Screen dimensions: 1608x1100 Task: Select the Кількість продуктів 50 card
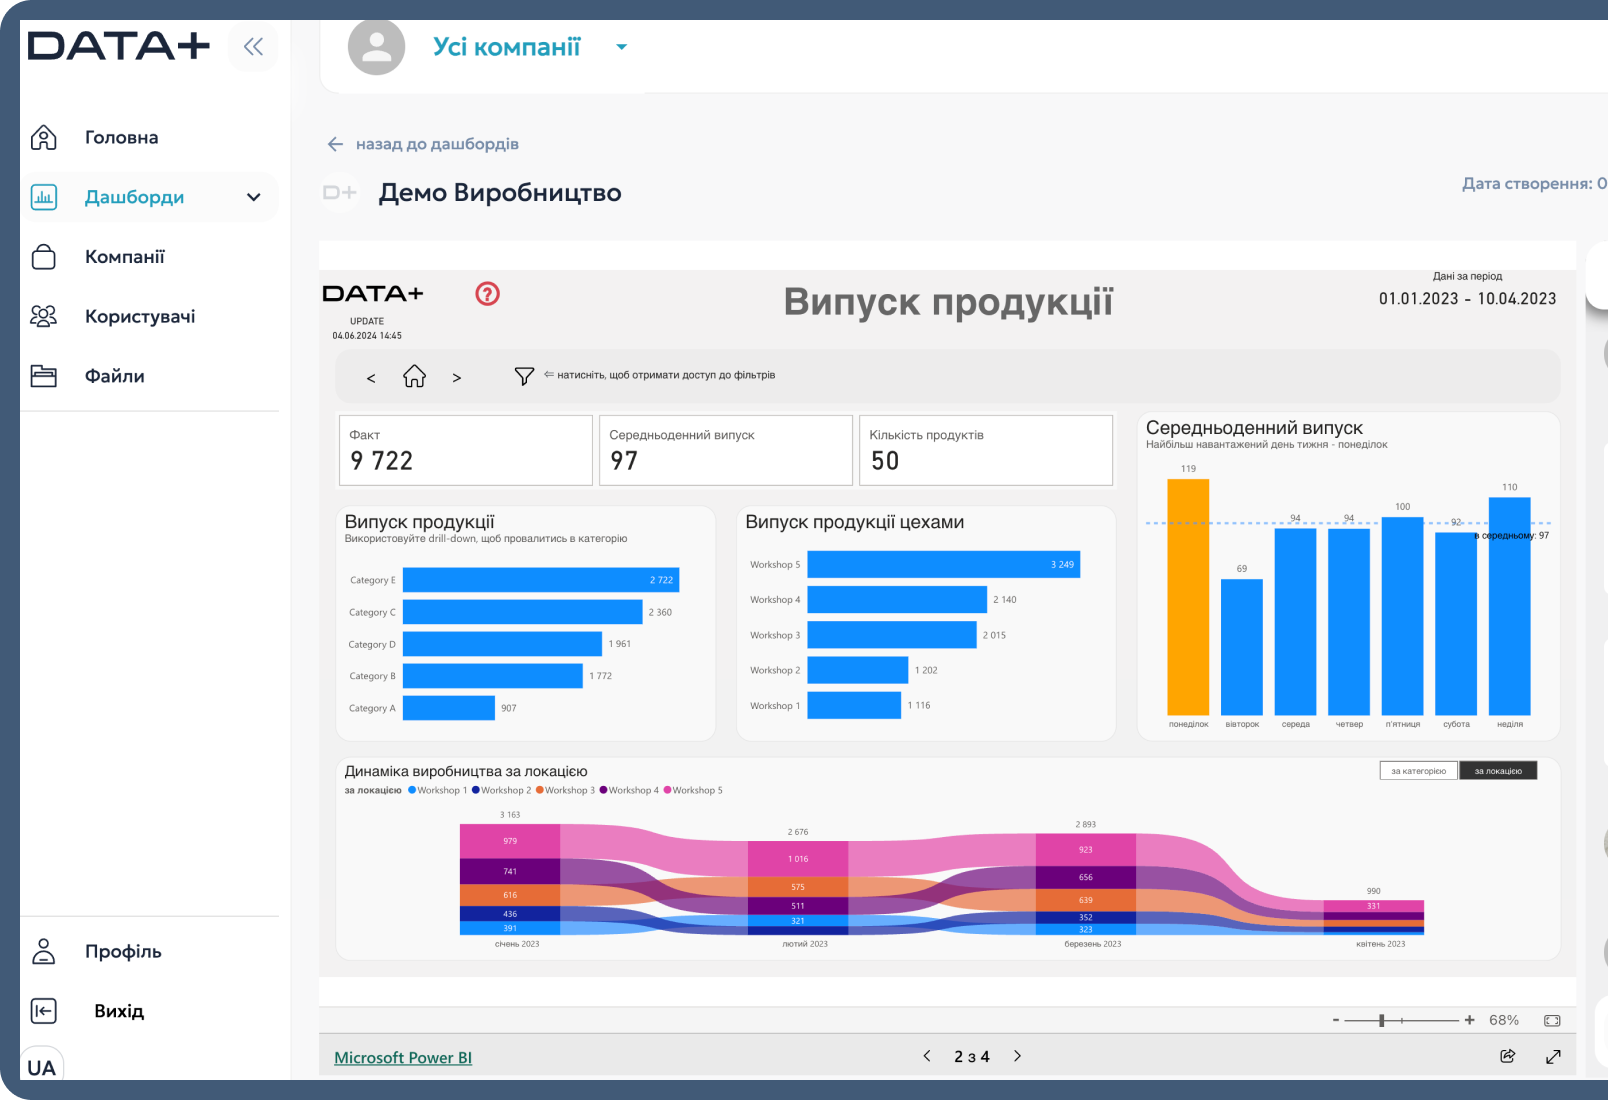986,450
